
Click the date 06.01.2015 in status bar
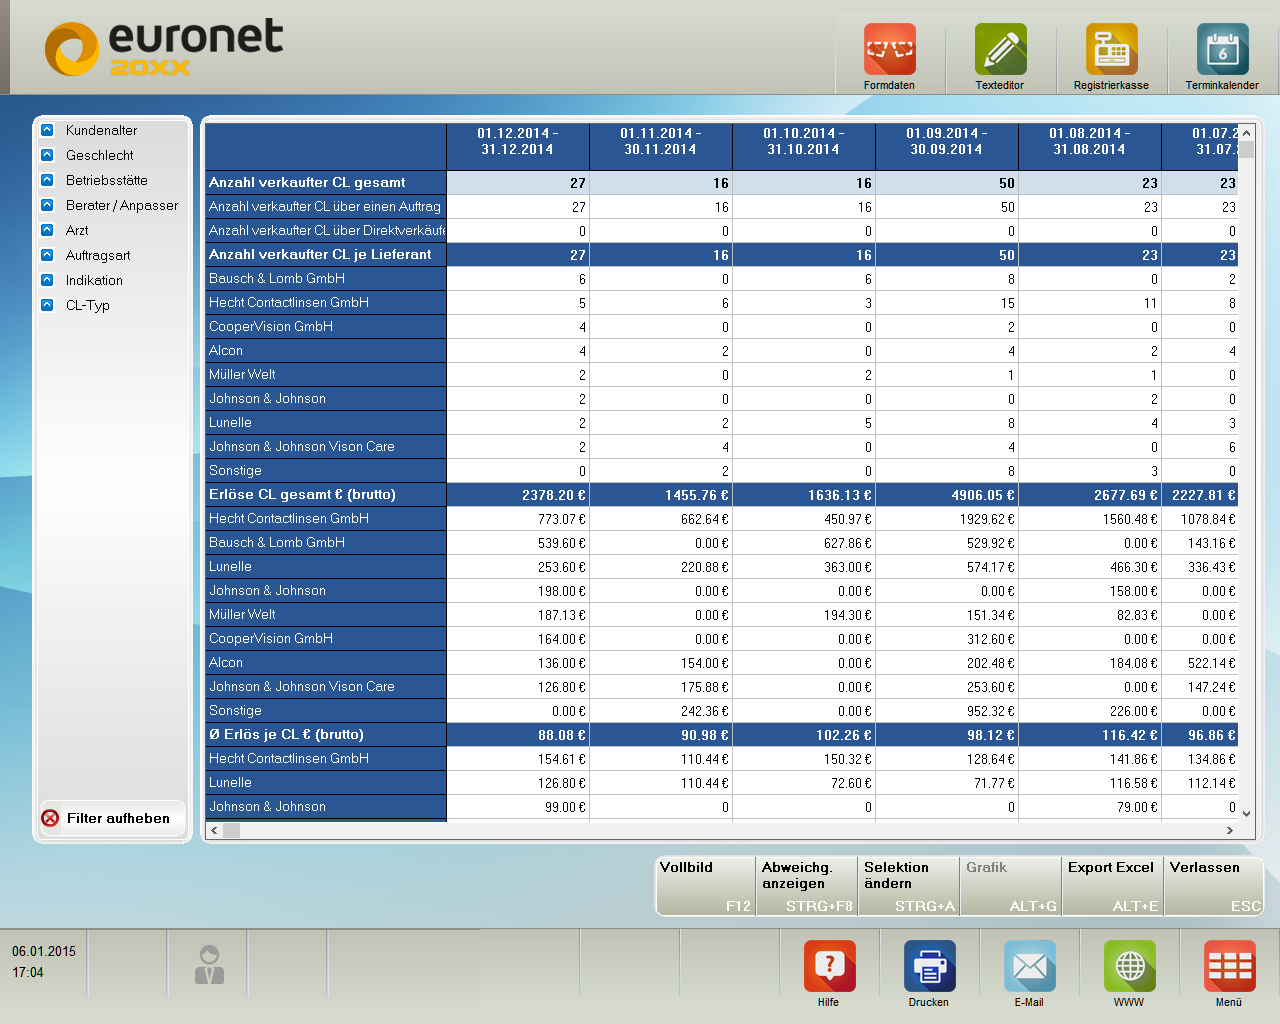point(44,951)
